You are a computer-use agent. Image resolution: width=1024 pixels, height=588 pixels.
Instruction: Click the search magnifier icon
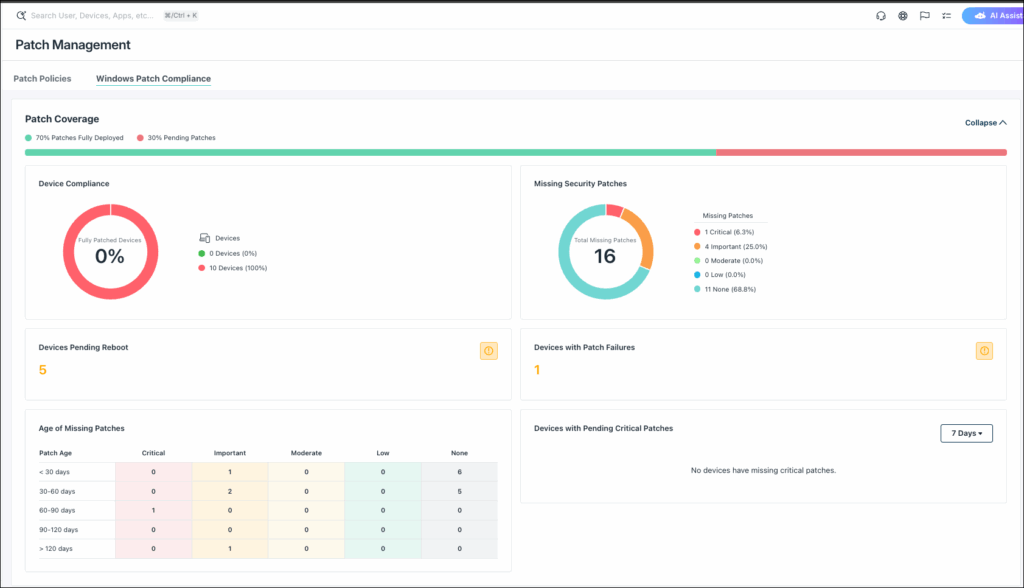tap(21, 16)
